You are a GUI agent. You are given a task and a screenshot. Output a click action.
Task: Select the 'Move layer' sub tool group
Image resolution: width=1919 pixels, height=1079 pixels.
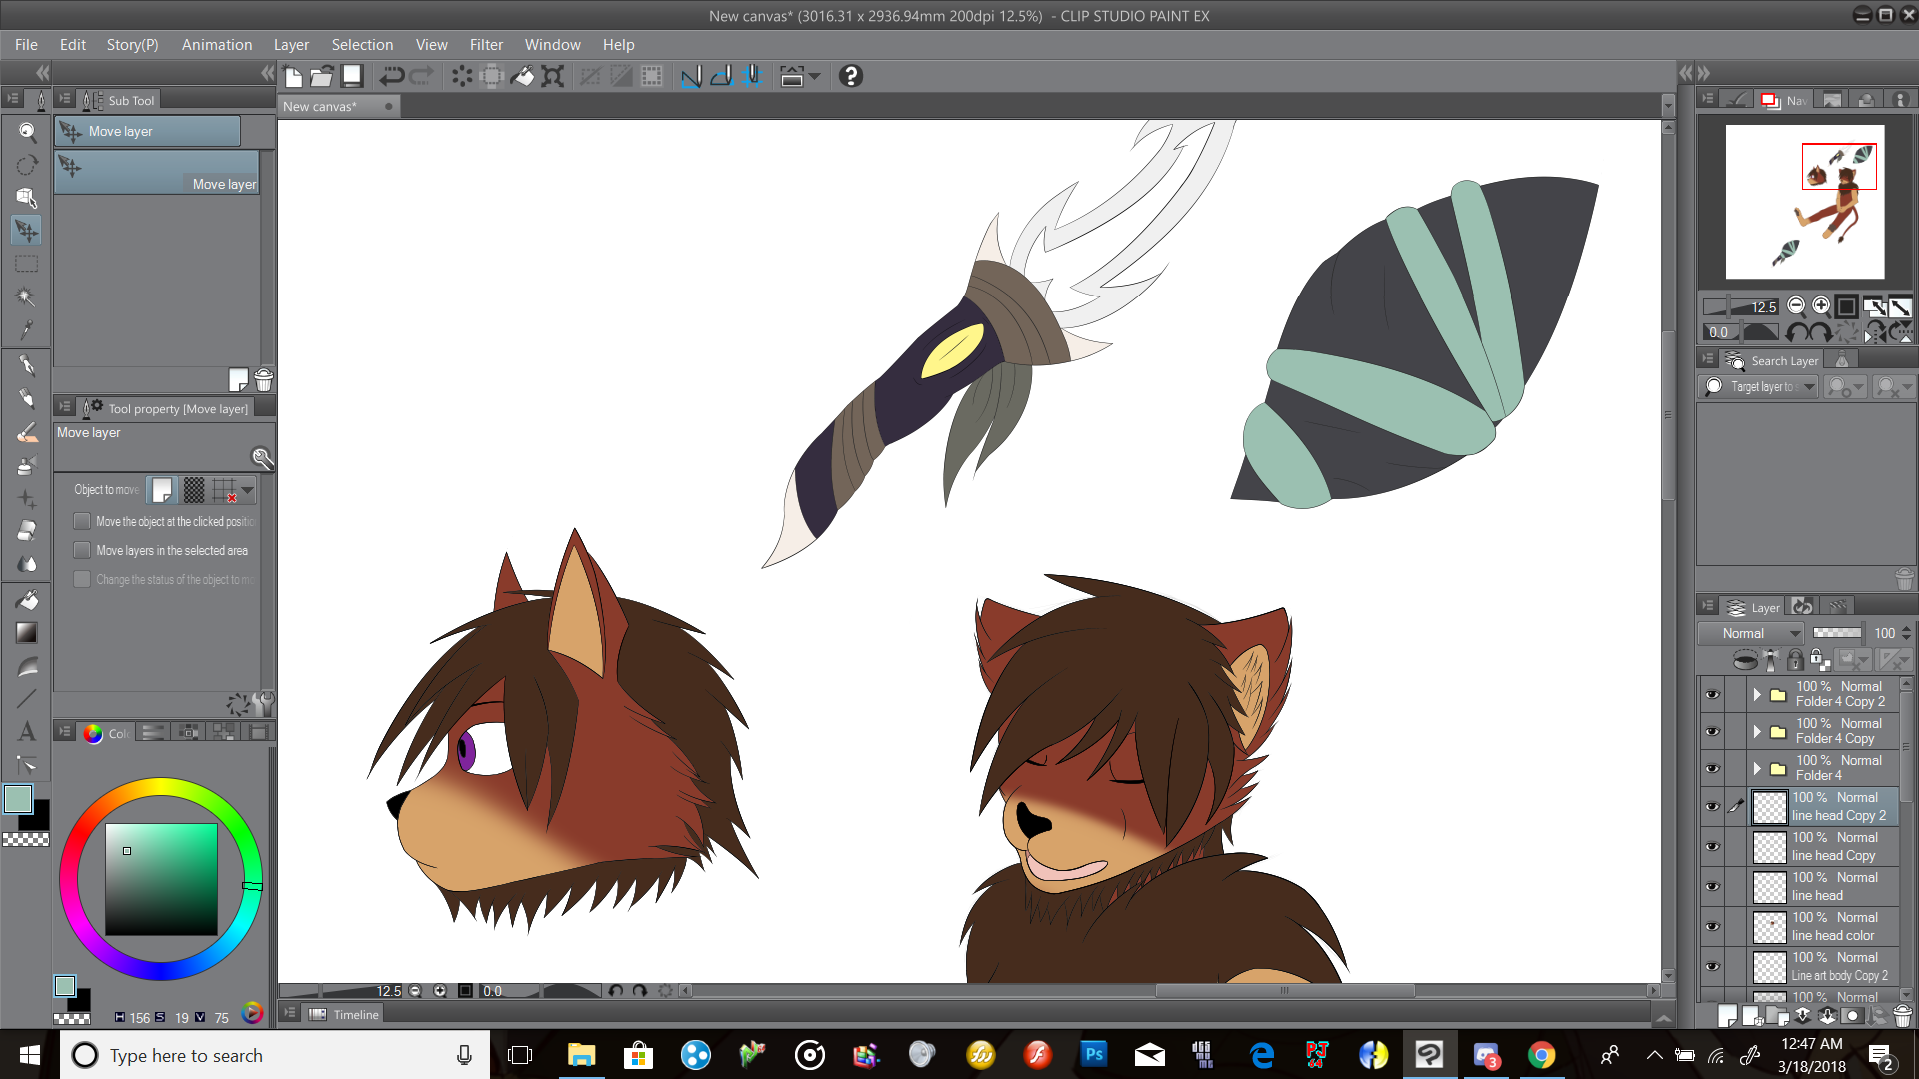(148, 131)
